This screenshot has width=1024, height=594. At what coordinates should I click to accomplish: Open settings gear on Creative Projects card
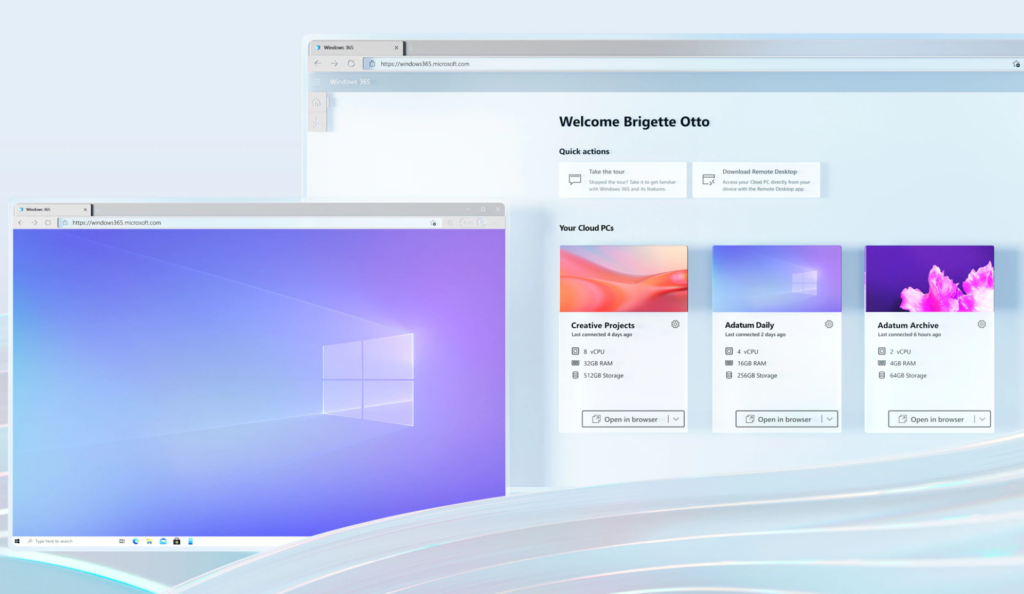click(x=675, y=324)
